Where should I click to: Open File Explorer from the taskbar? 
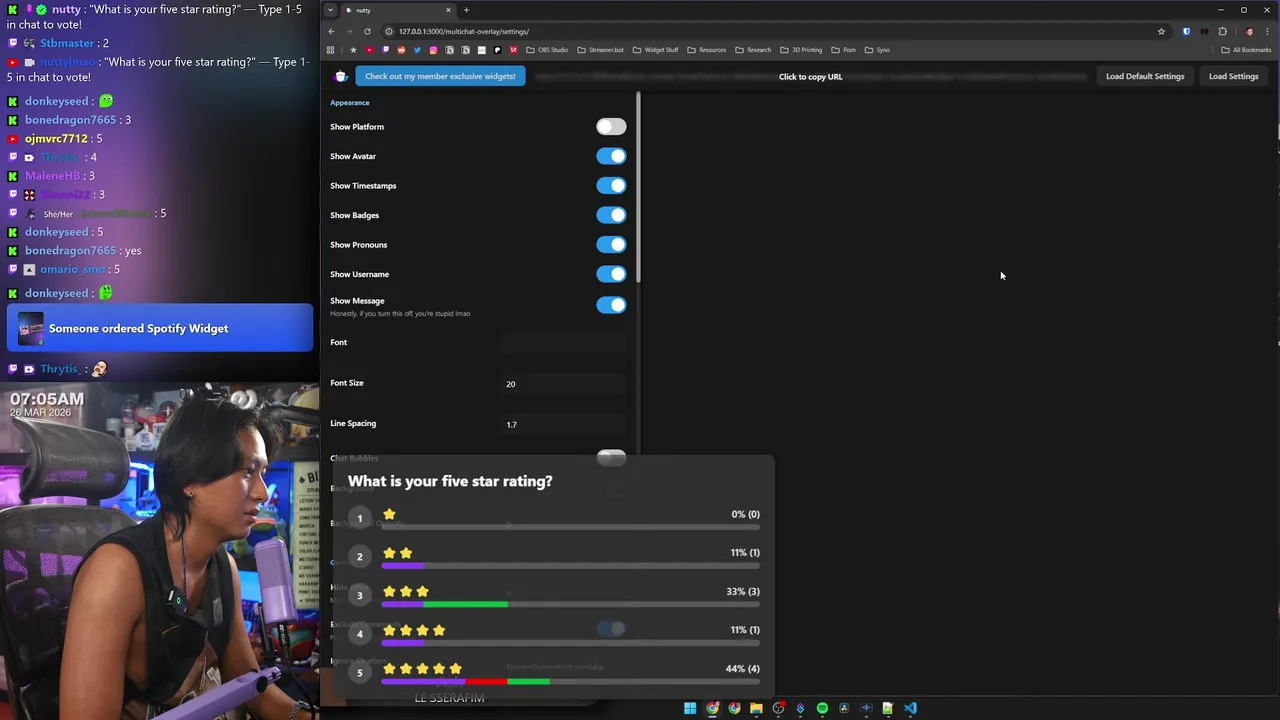(x=756, y=708)
